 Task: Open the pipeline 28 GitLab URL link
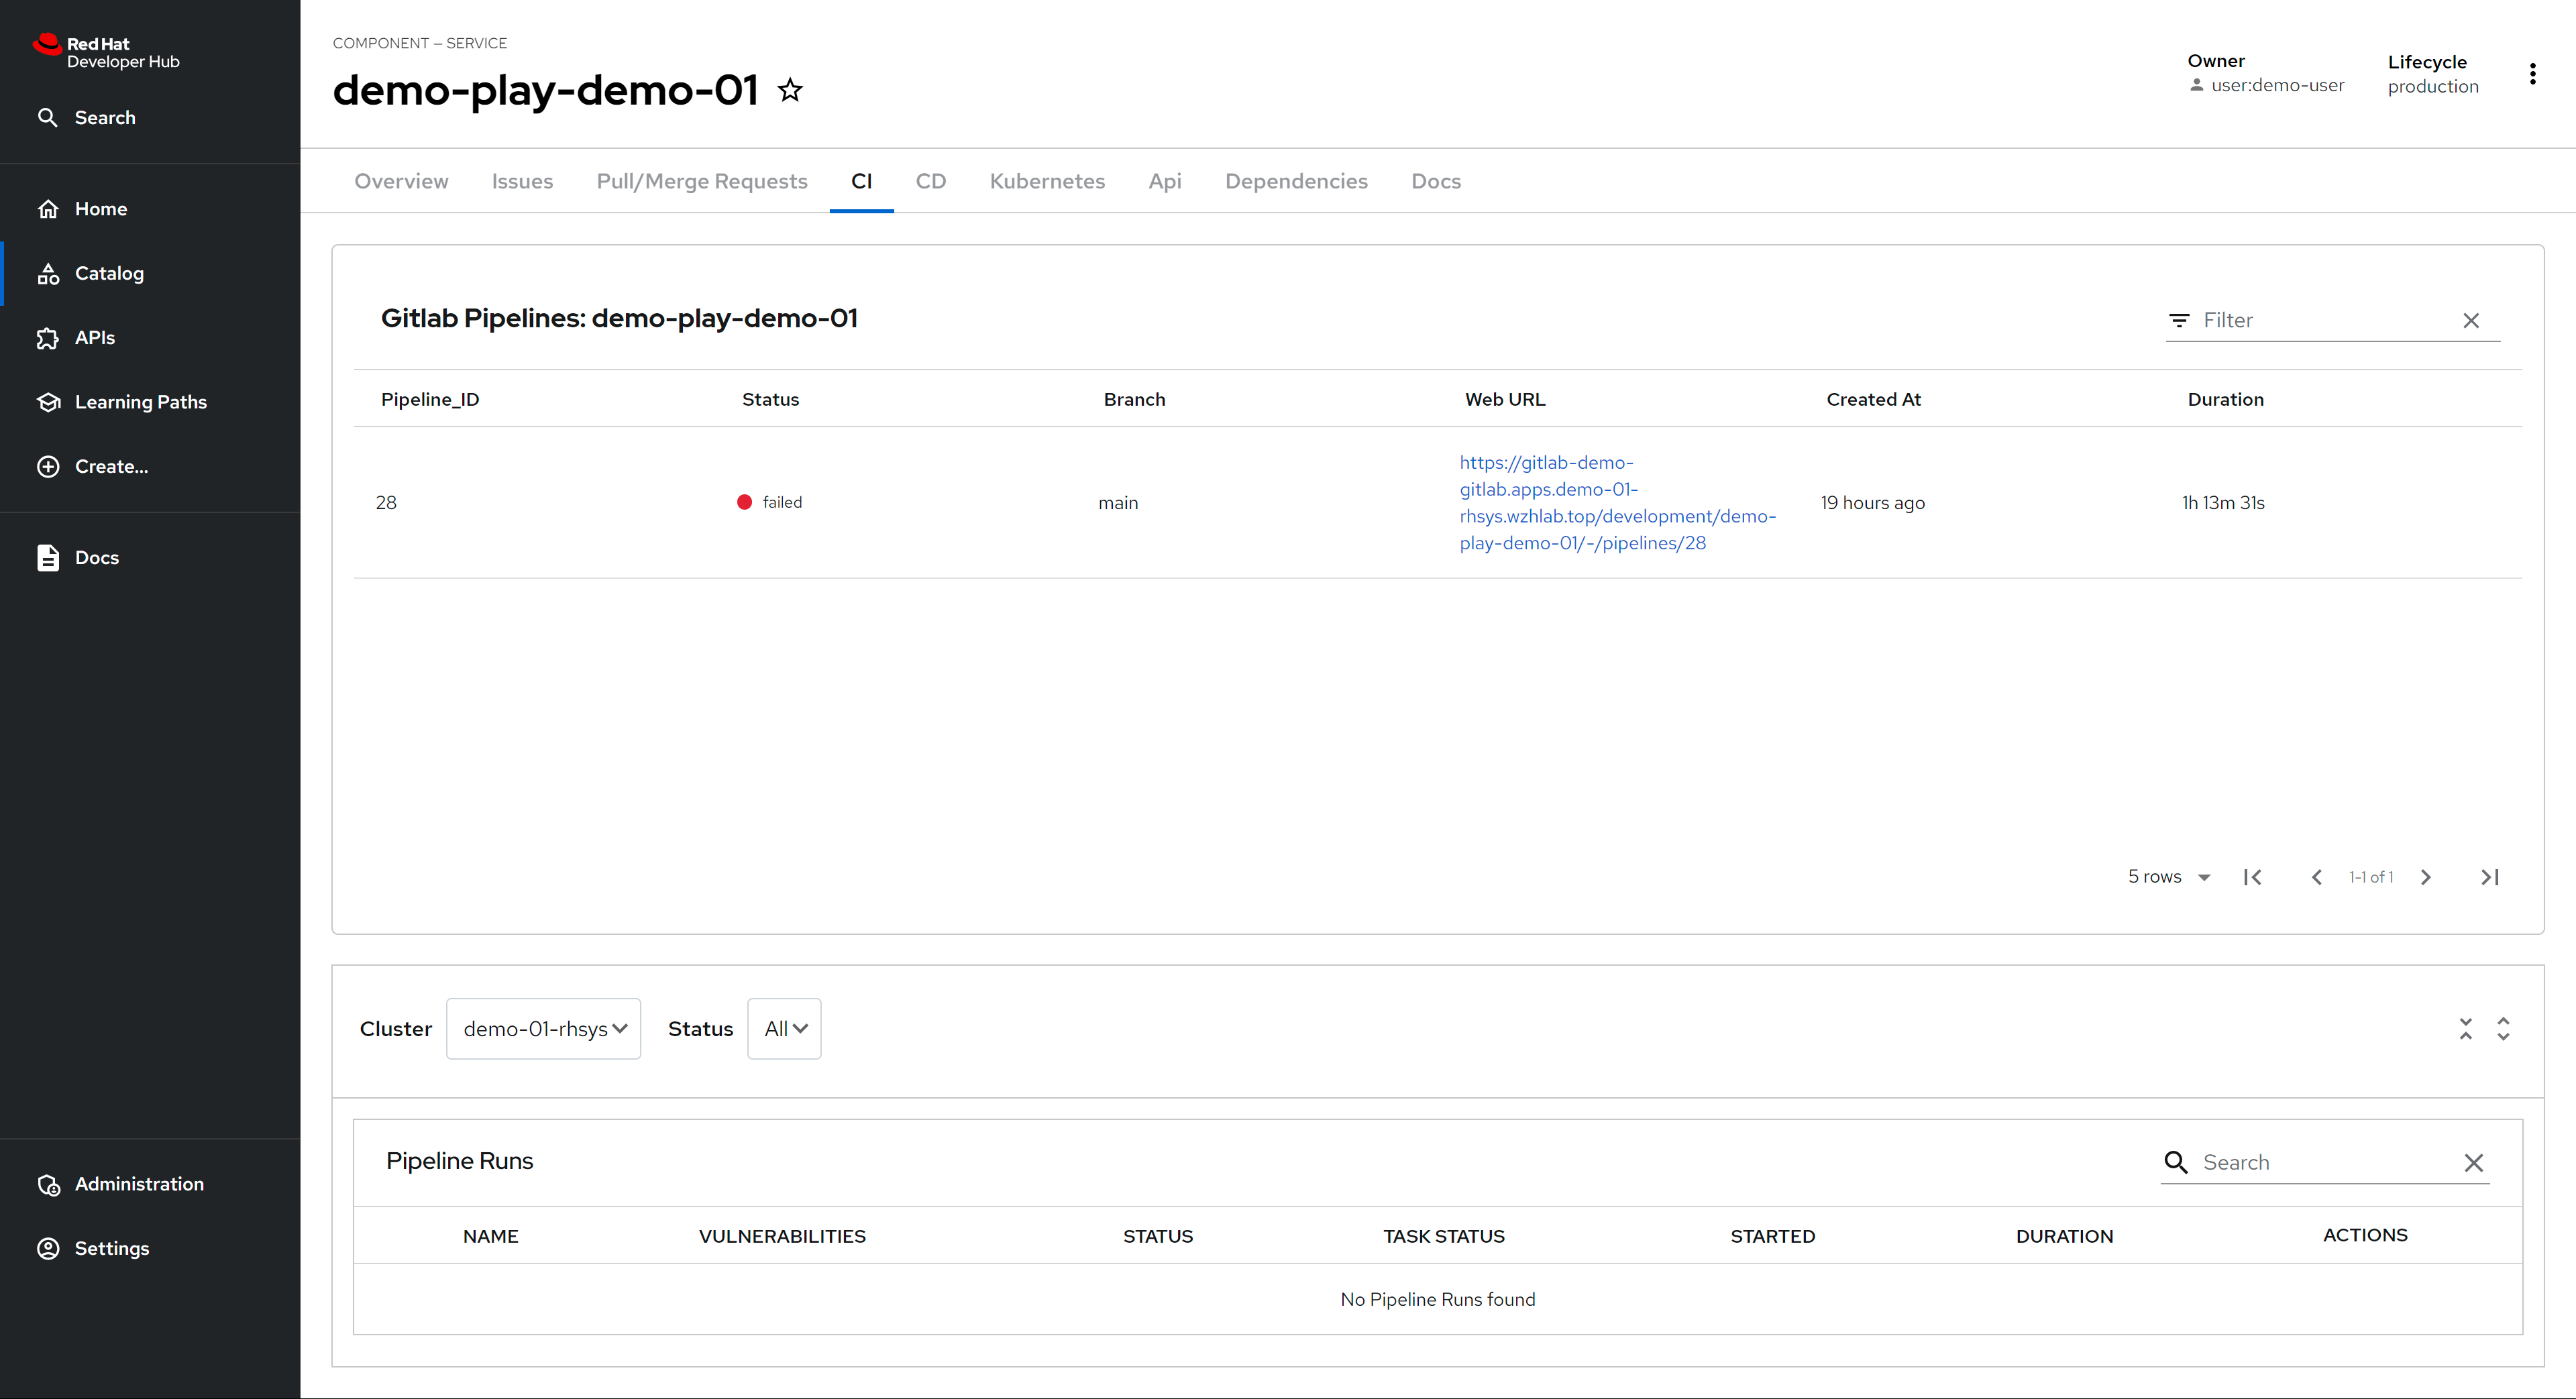point(1616,503)
